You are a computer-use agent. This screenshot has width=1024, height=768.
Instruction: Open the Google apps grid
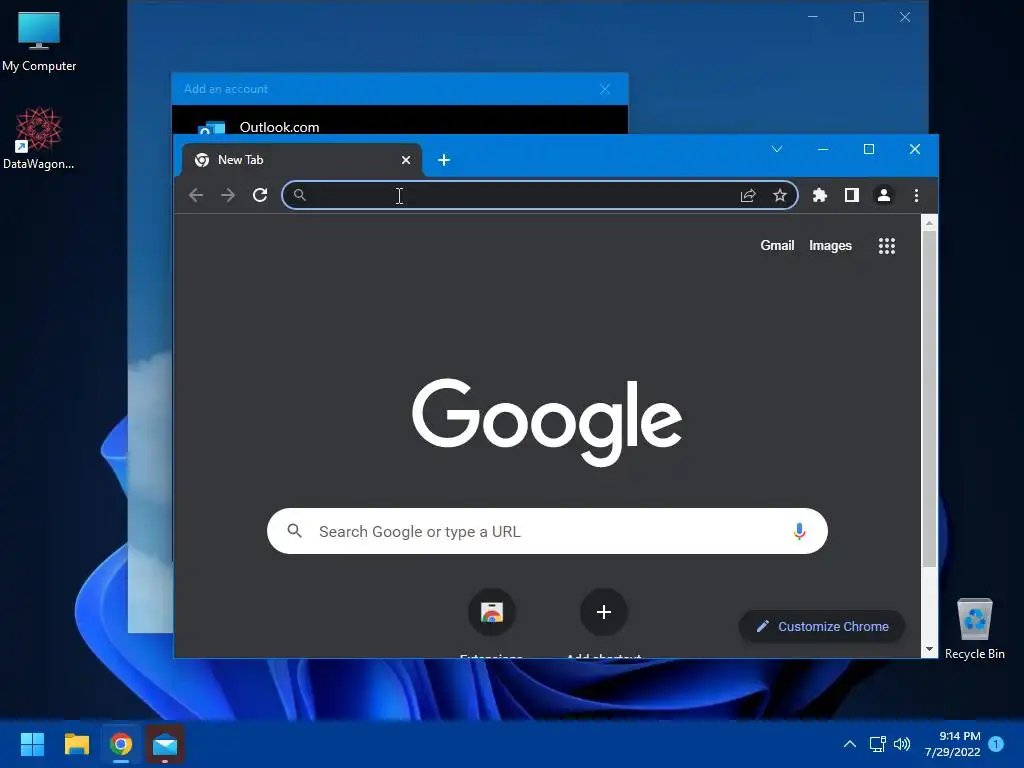coord(886,246)
